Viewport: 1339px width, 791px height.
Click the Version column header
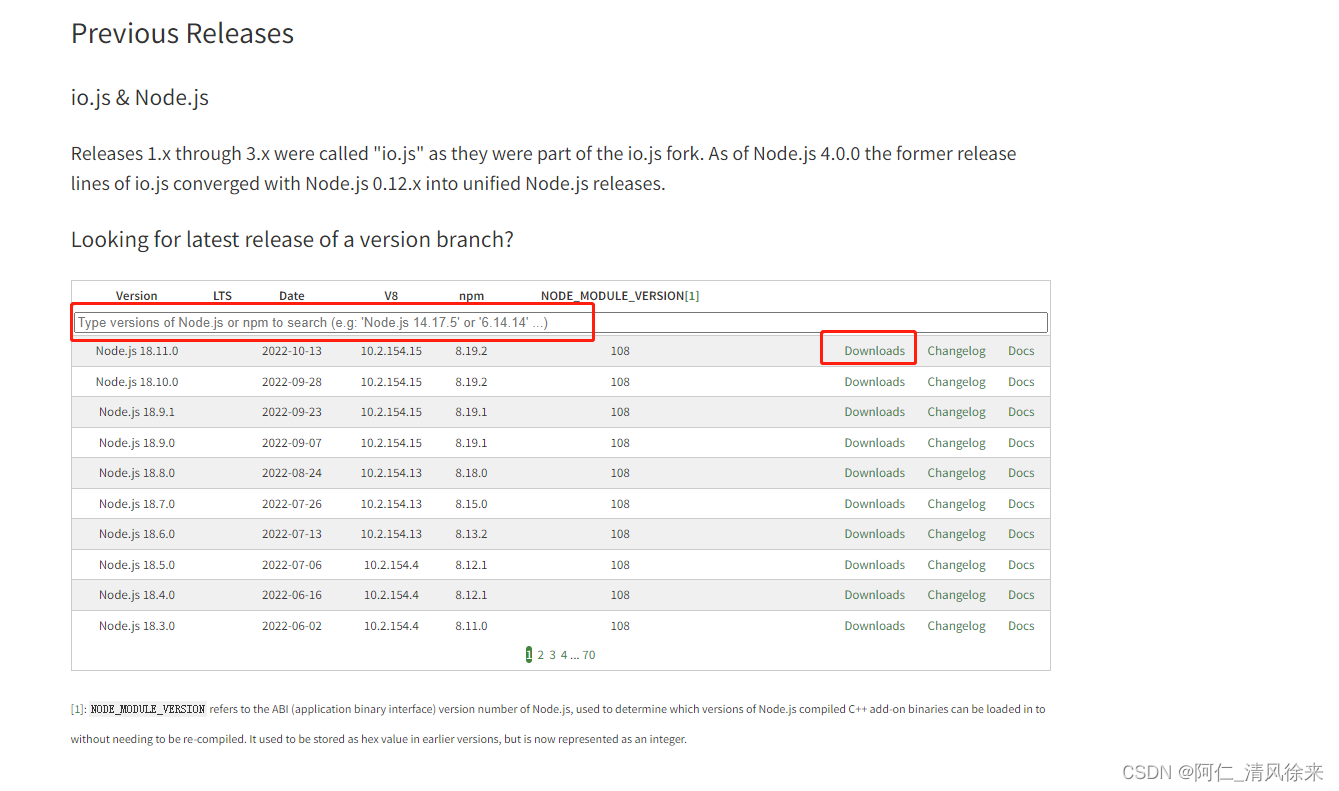(137, 296)
